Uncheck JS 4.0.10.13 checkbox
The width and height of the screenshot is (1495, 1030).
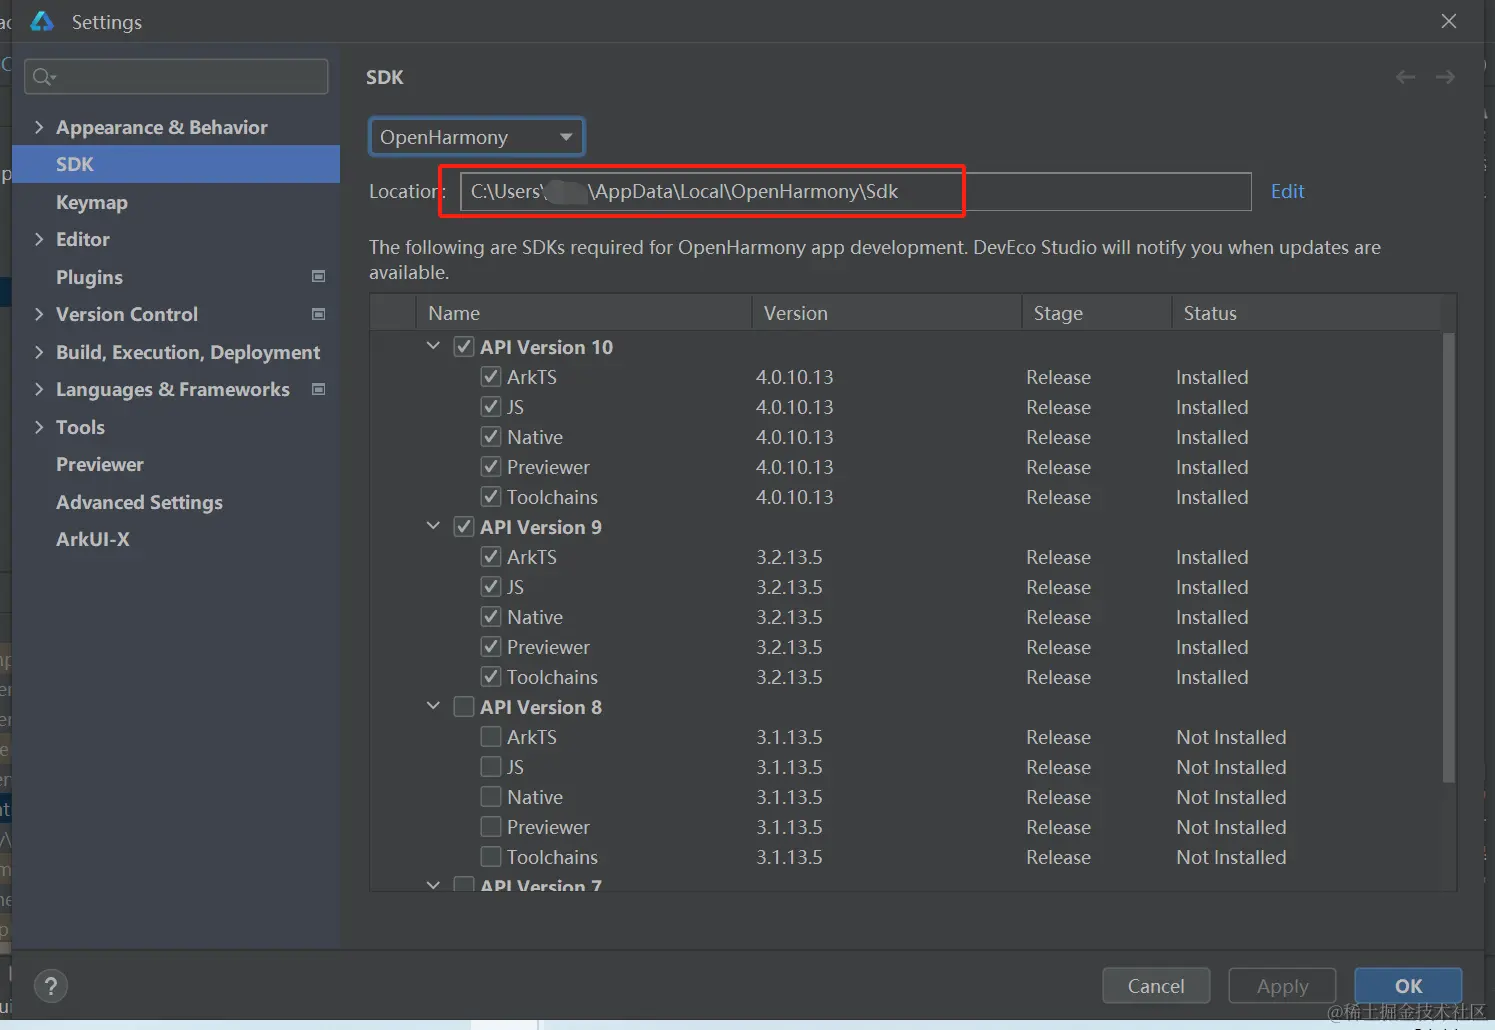491,407
